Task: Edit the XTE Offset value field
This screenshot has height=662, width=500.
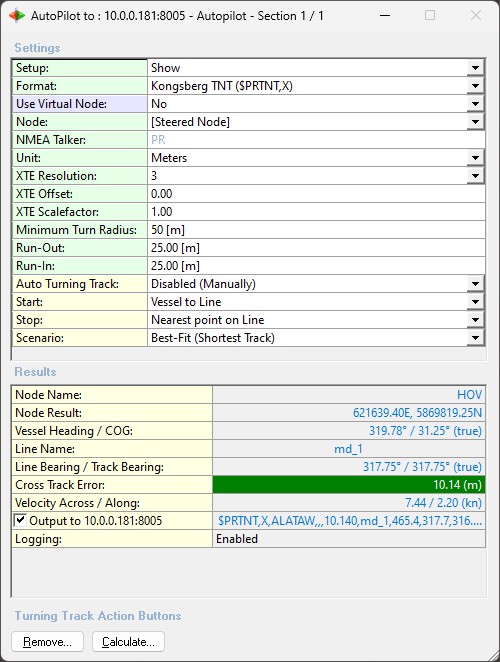Action: [x=316, y=194]
